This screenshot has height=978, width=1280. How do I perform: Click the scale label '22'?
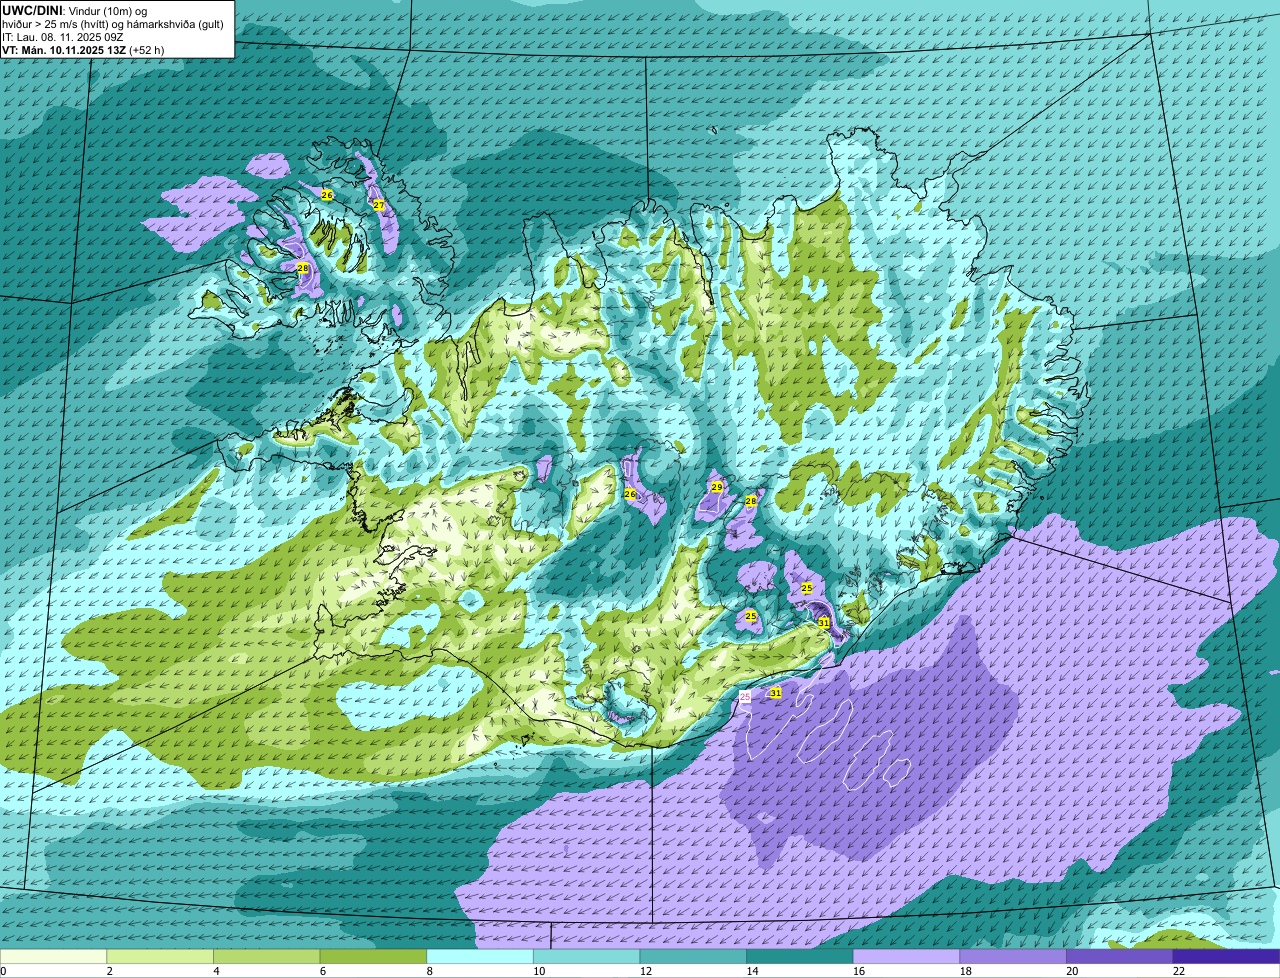pos(1179,971)
